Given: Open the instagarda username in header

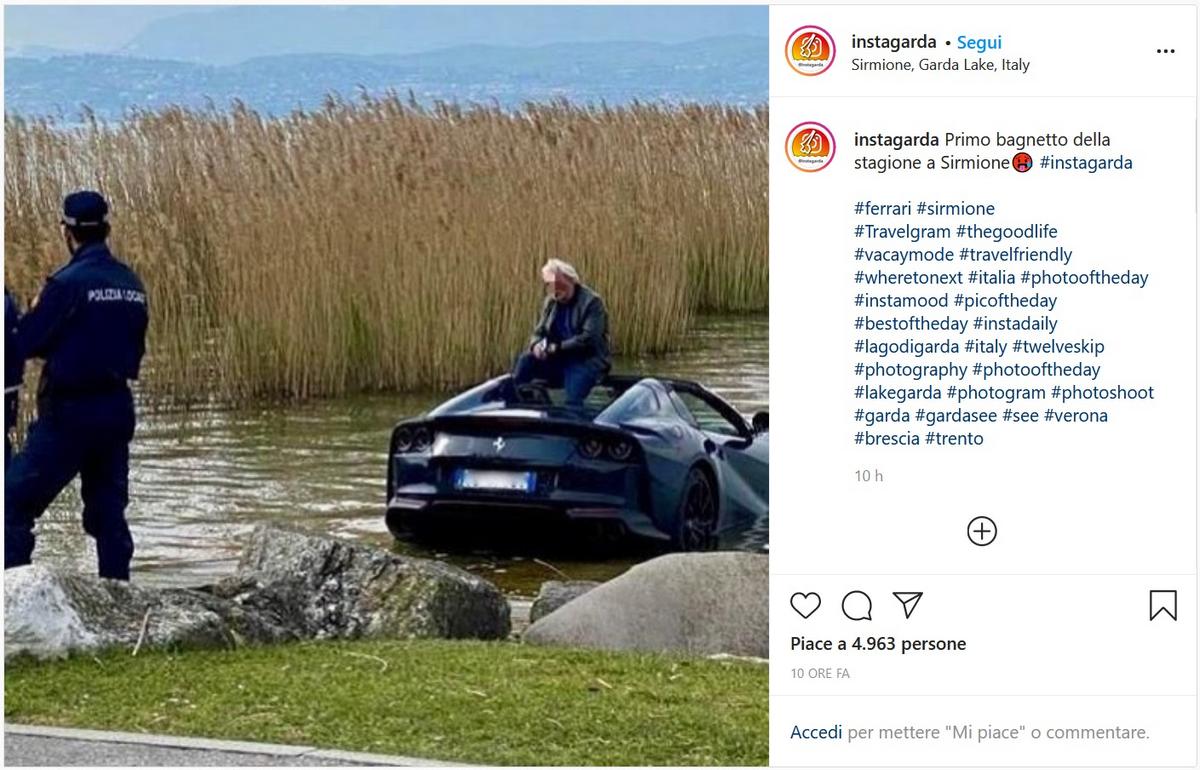Looking at the screenshot, I should pos(894,42).
